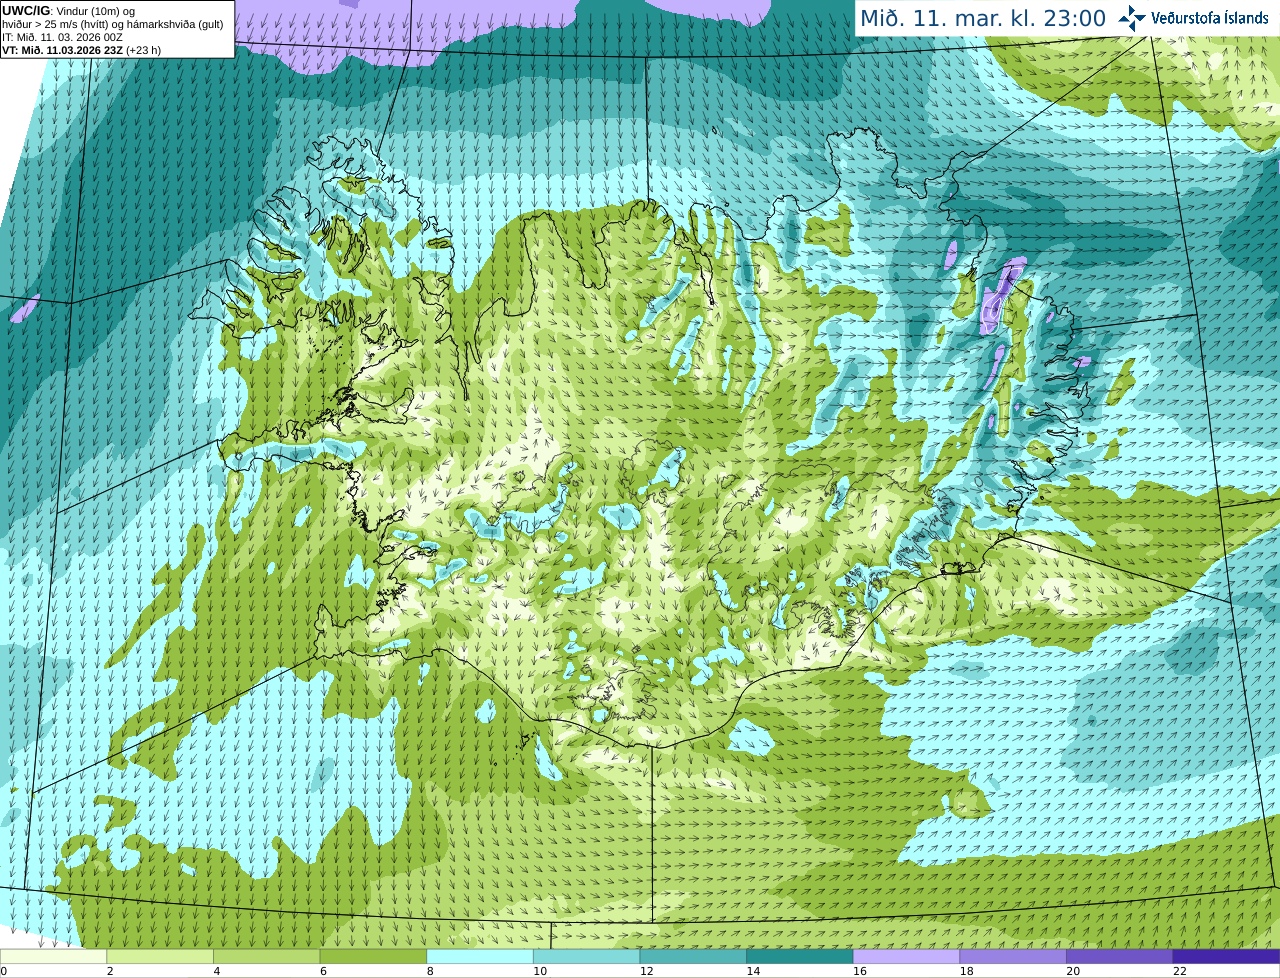Pick the 0–2 m/s palest scale color
This screenshot has width=1280, height=978.
53,956
